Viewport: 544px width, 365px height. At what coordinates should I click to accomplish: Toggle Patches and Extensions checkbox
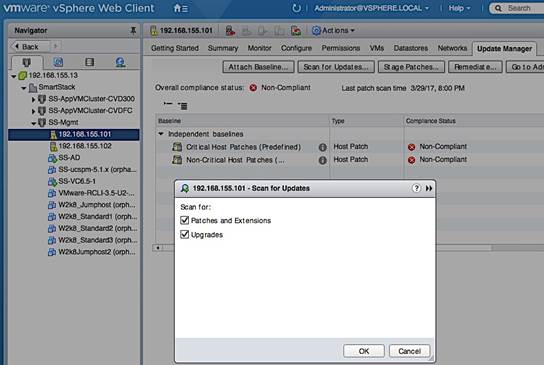185,220
